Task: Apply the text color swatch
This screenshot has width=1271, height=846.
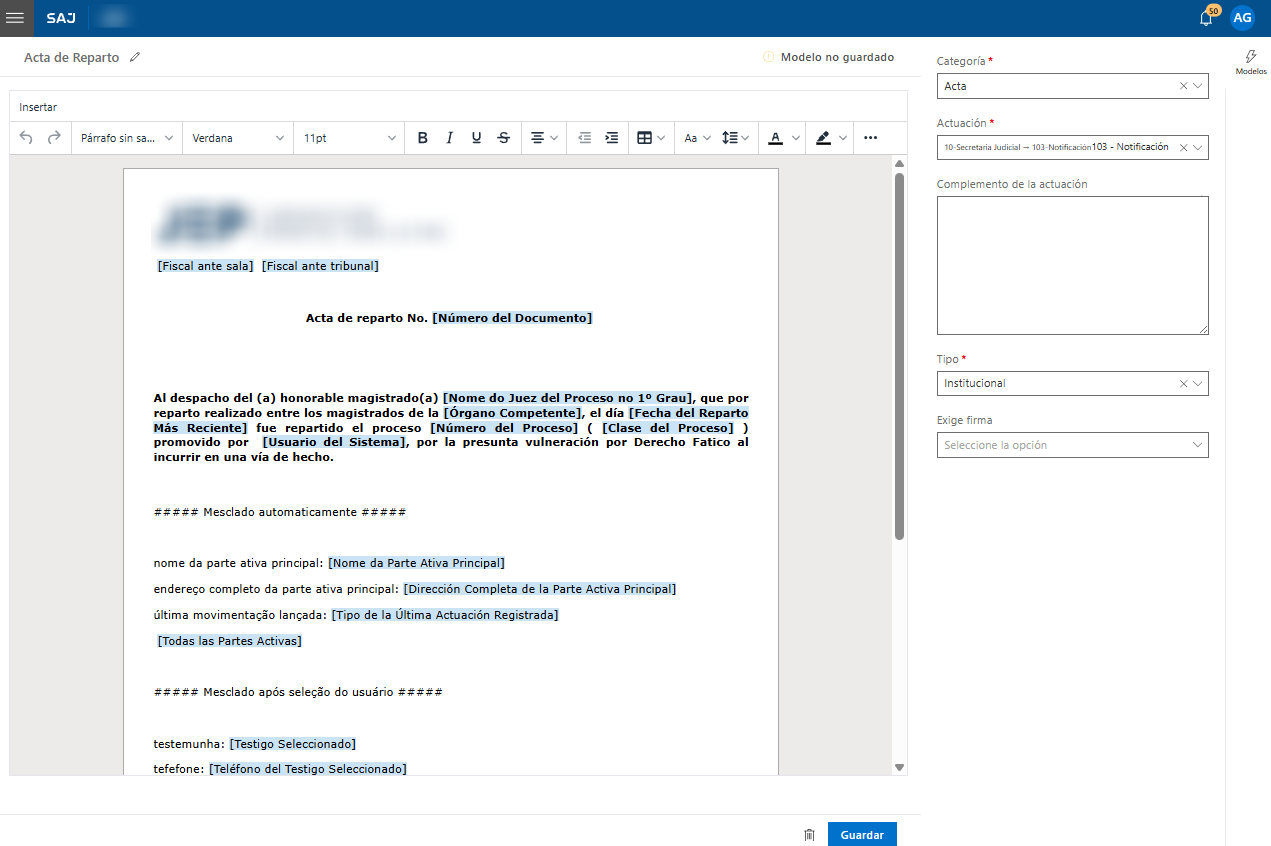Action: tap(775, 138)
